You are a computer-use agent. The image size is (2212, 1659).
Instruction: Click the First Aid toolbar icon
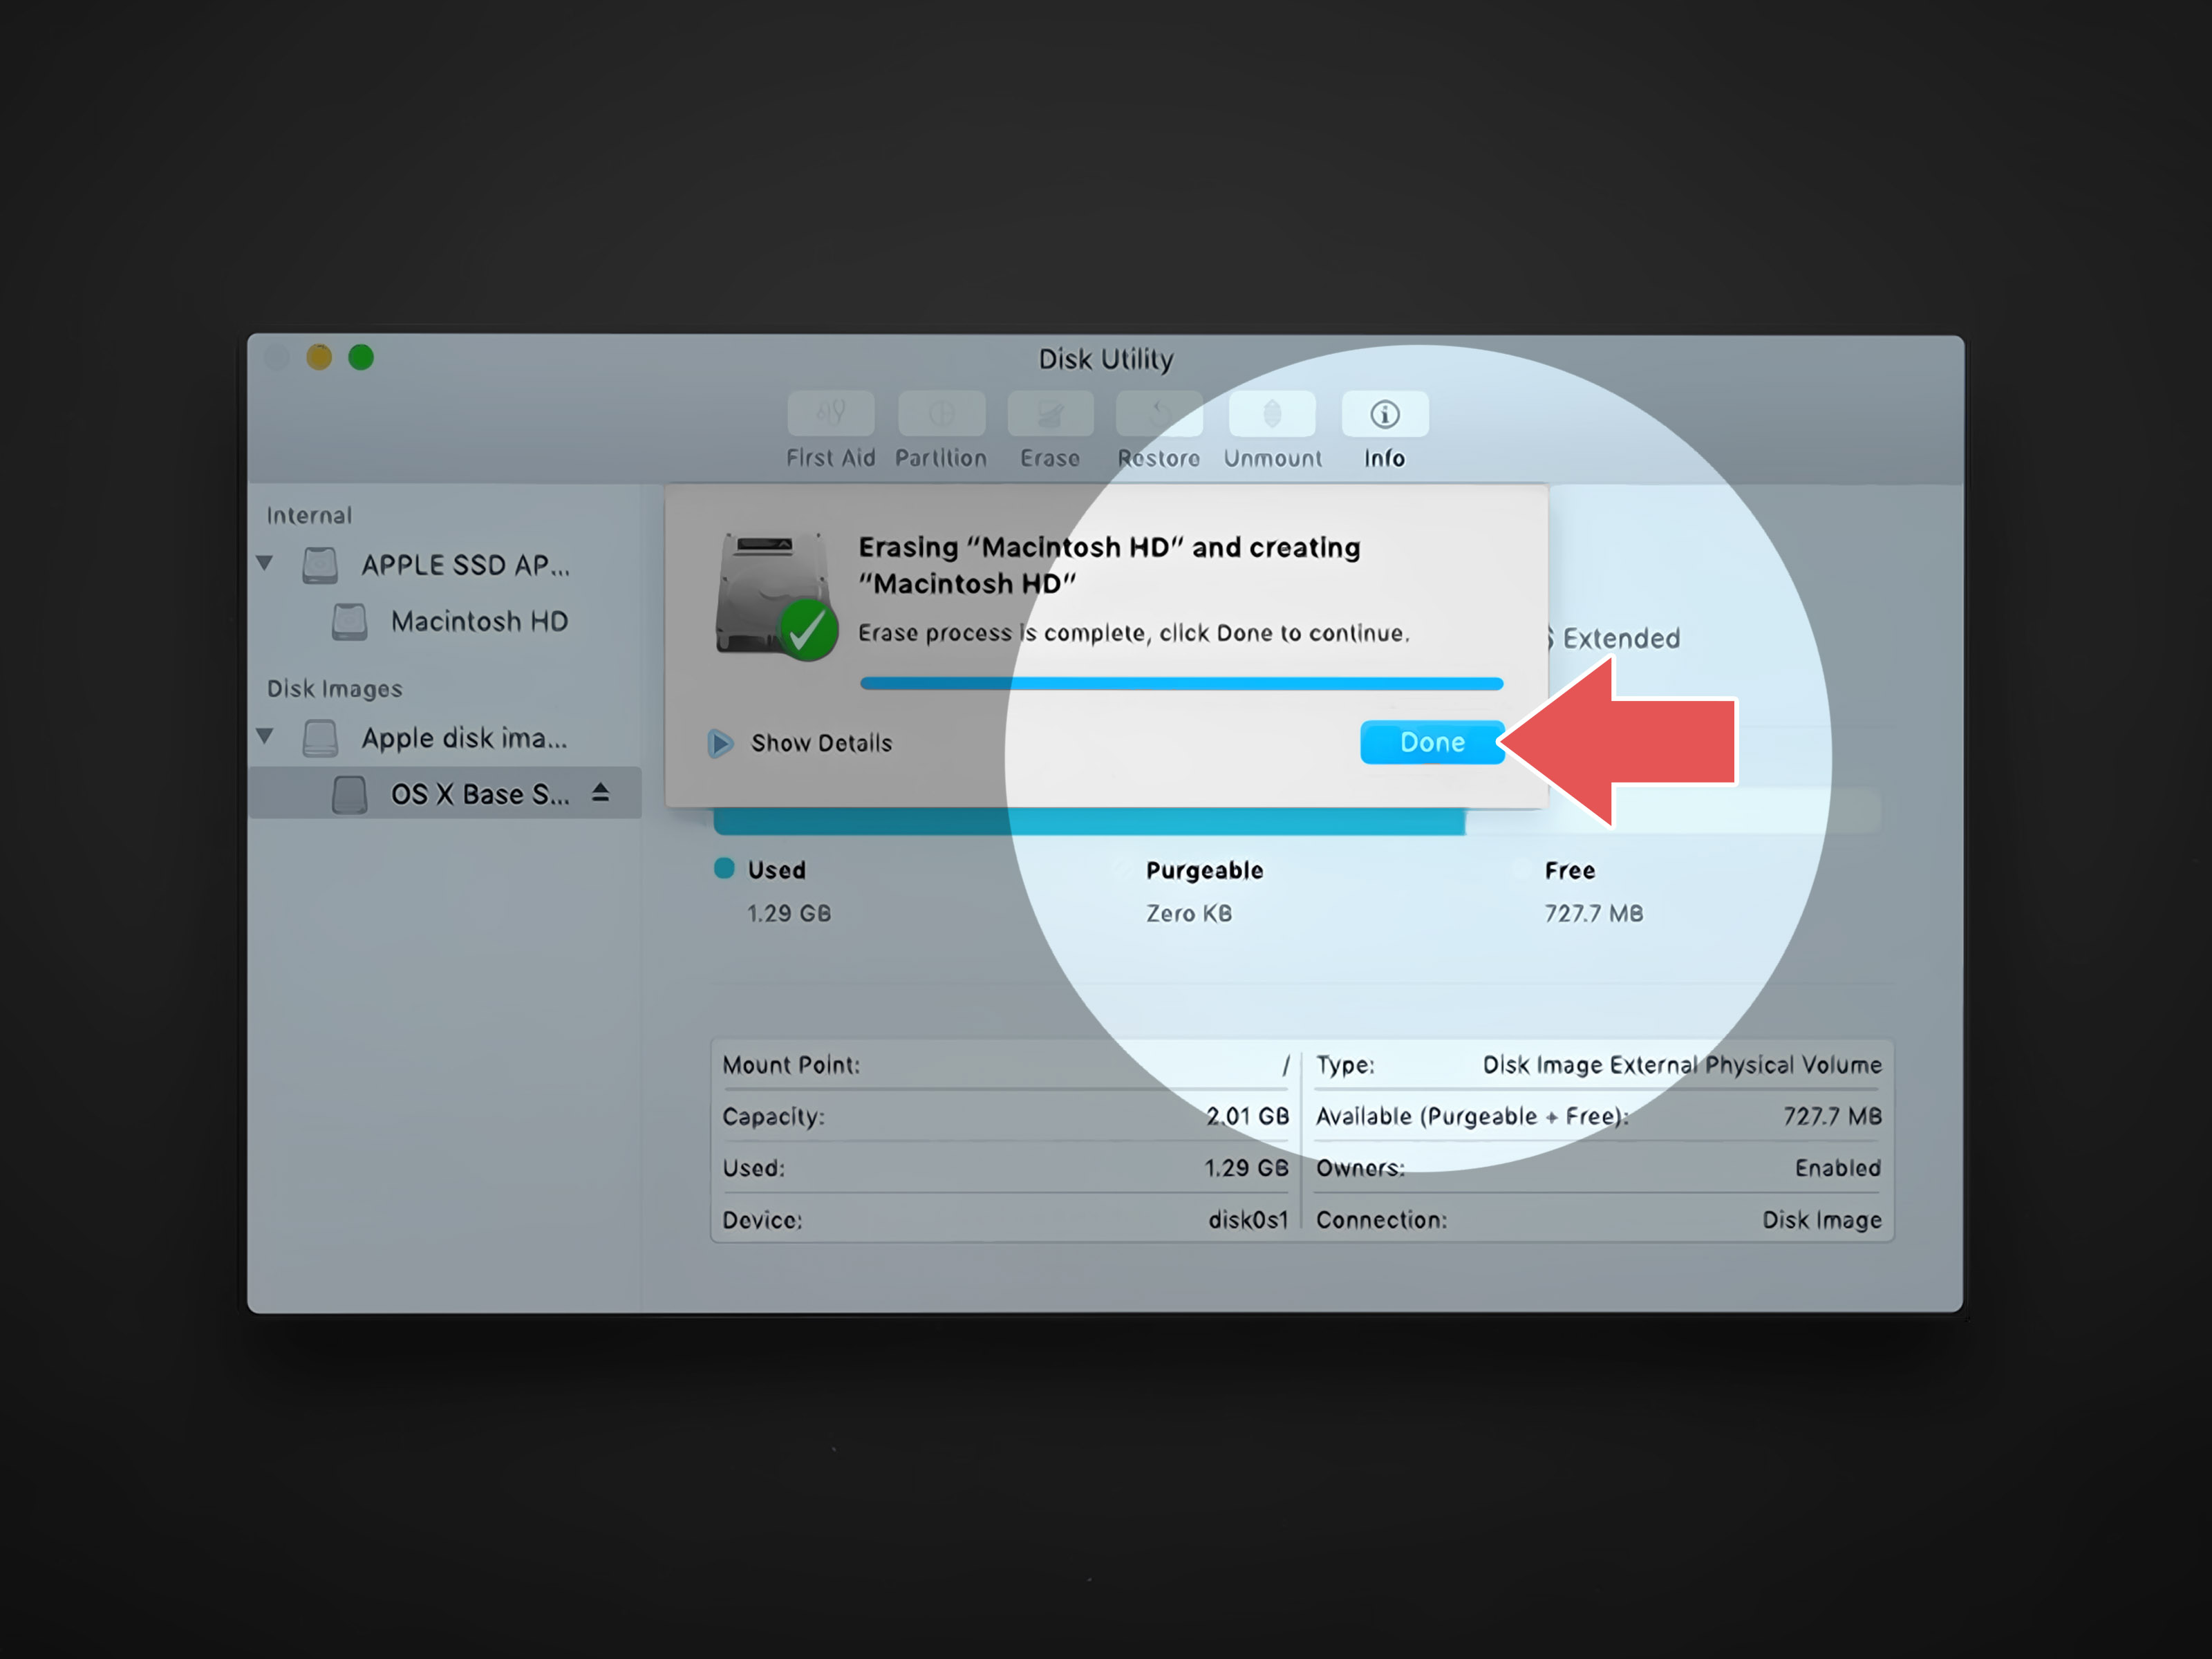click(x=830, y=414)
